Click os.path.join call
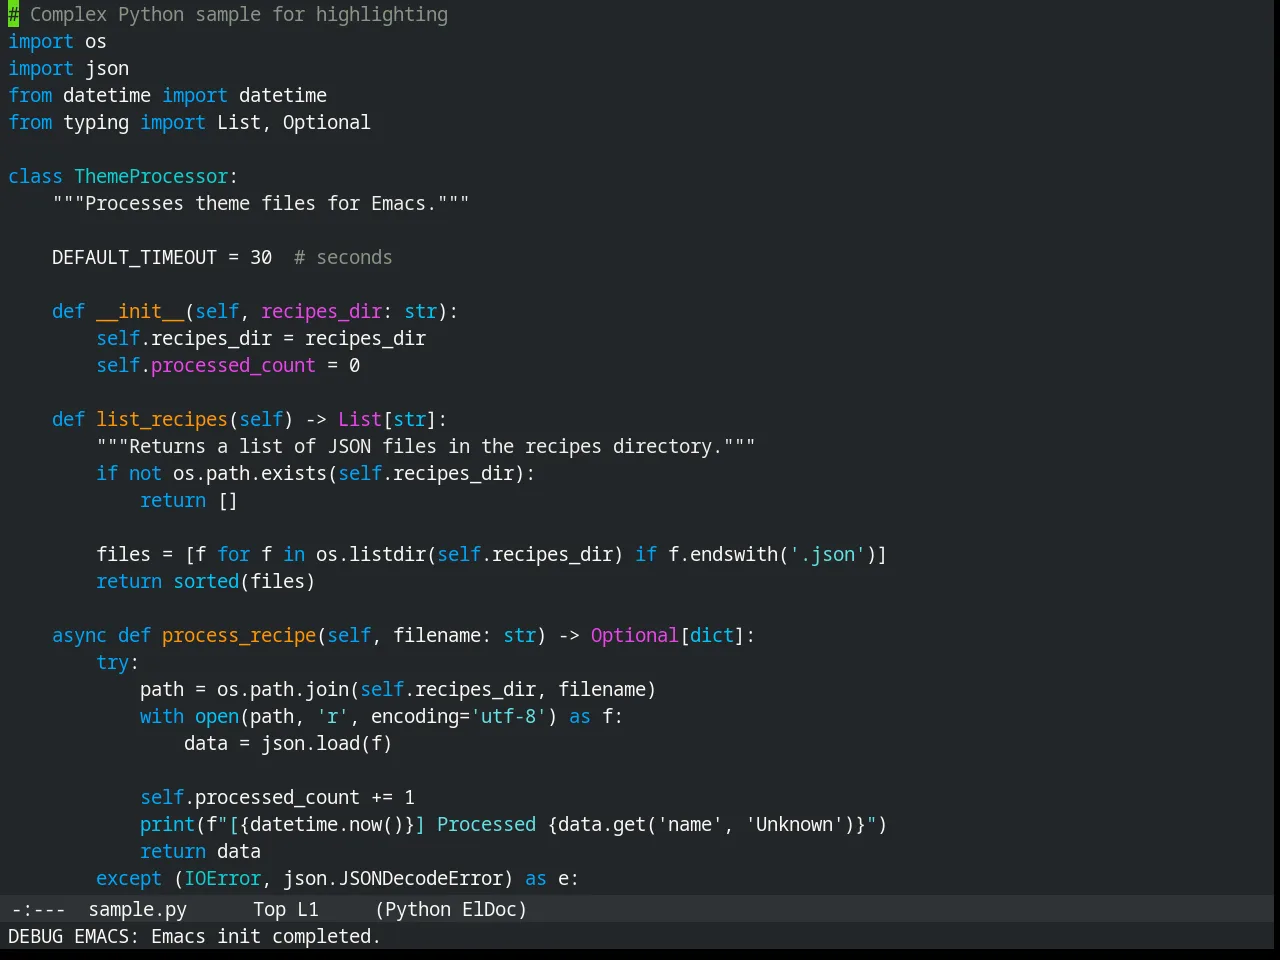1280x960 pixels. click(x=283, y=689)
